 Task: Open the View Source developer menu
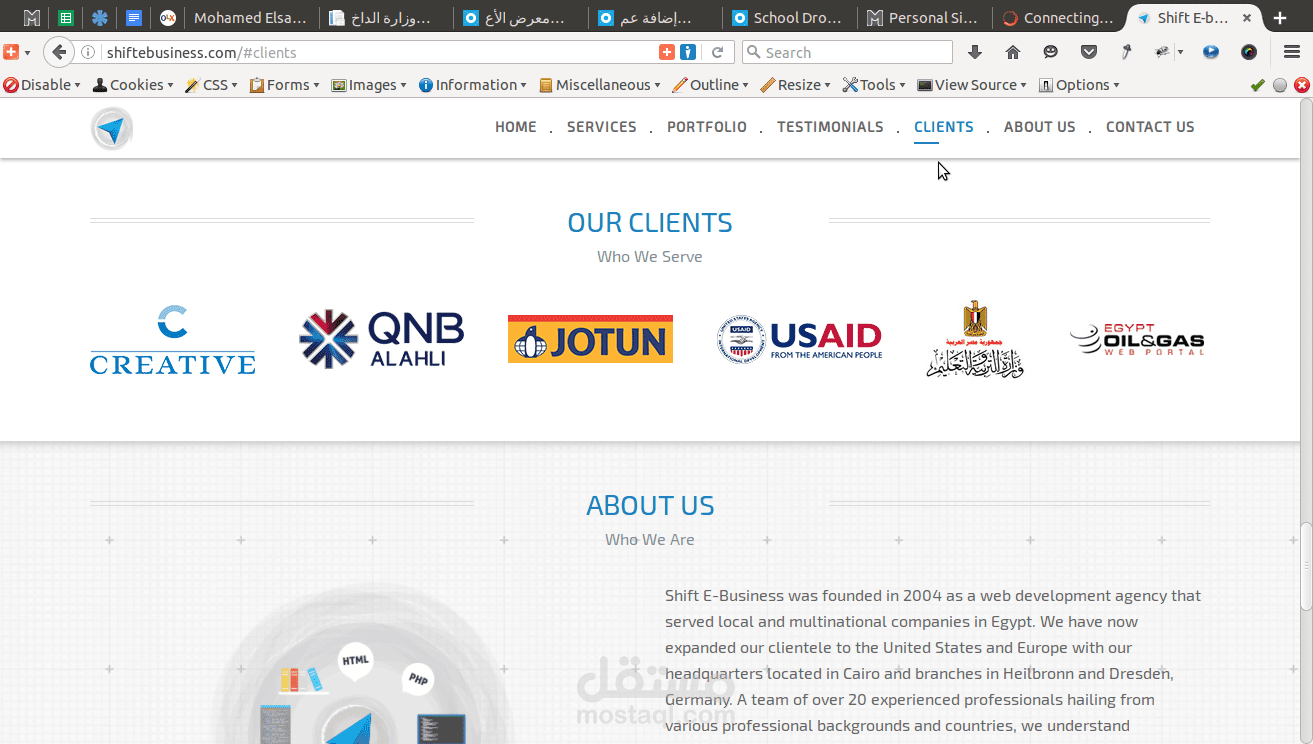click(973, 85)
